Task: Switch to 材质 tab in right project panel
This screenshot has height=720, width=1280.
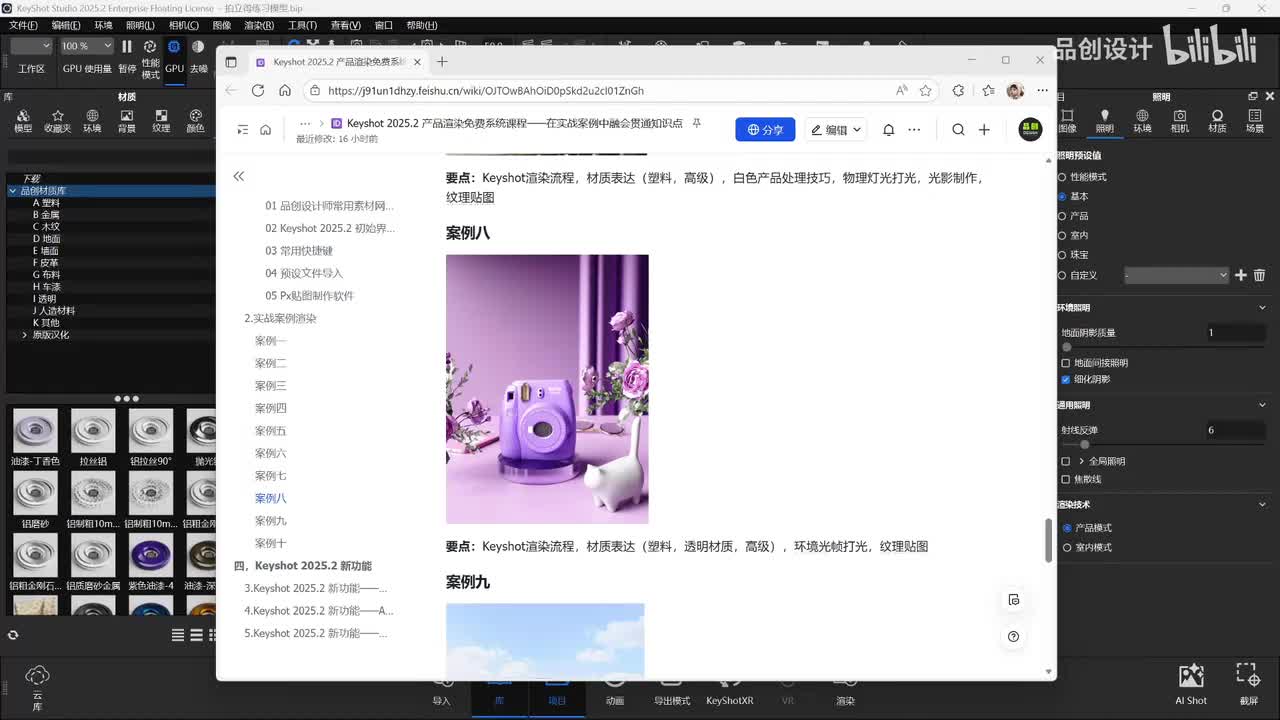Action: [x=1217, y=121]
